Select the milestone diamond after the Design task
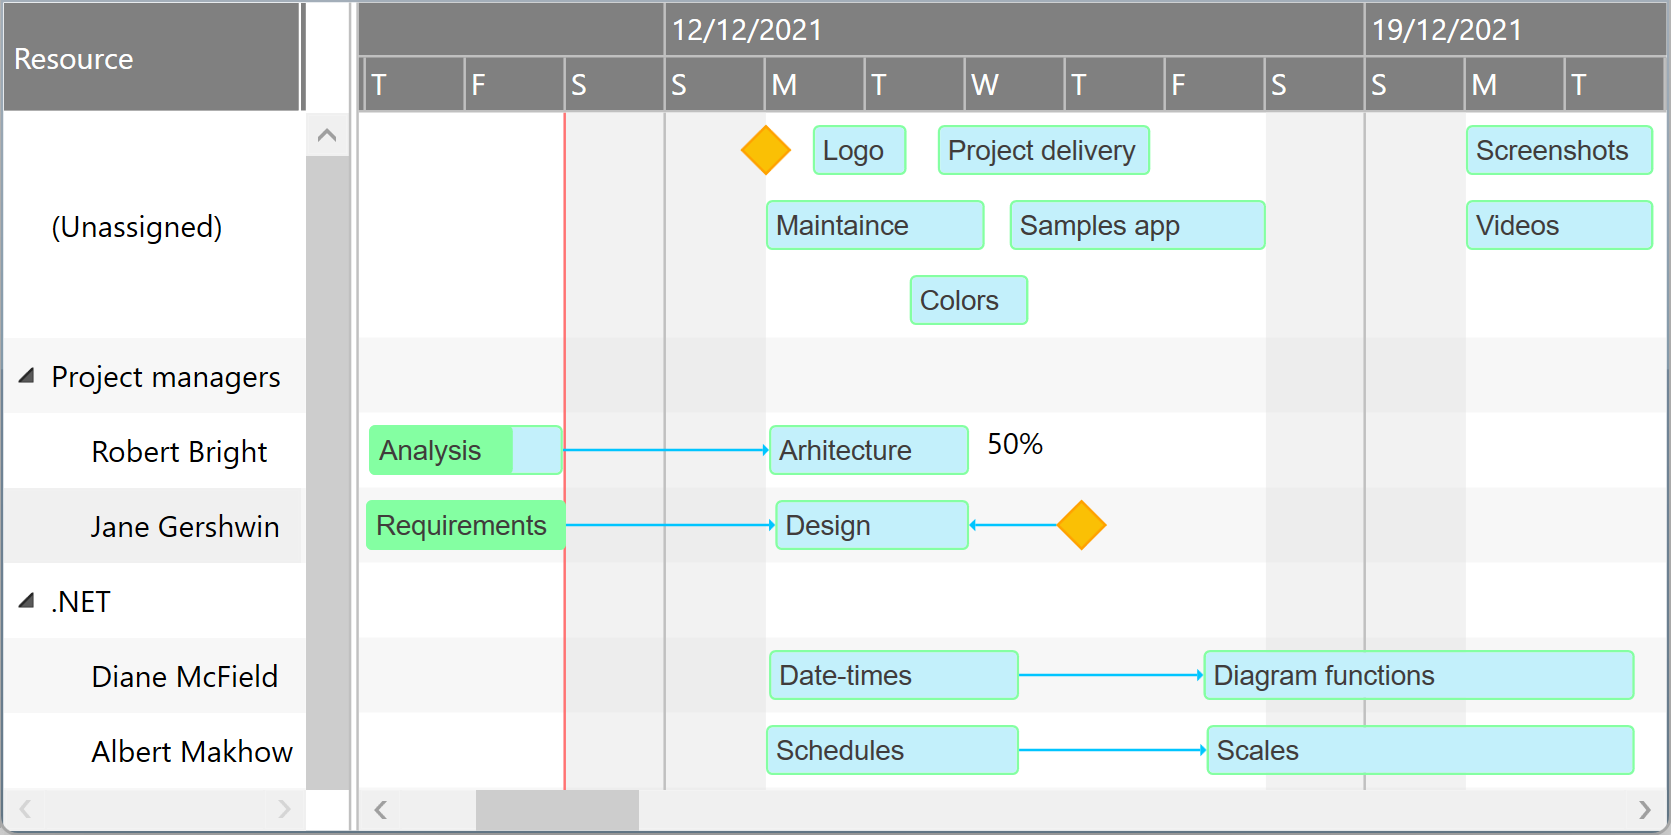The width and height of the screenshot is (1671, 835). pyautogui.click(x=1082, y=524)
